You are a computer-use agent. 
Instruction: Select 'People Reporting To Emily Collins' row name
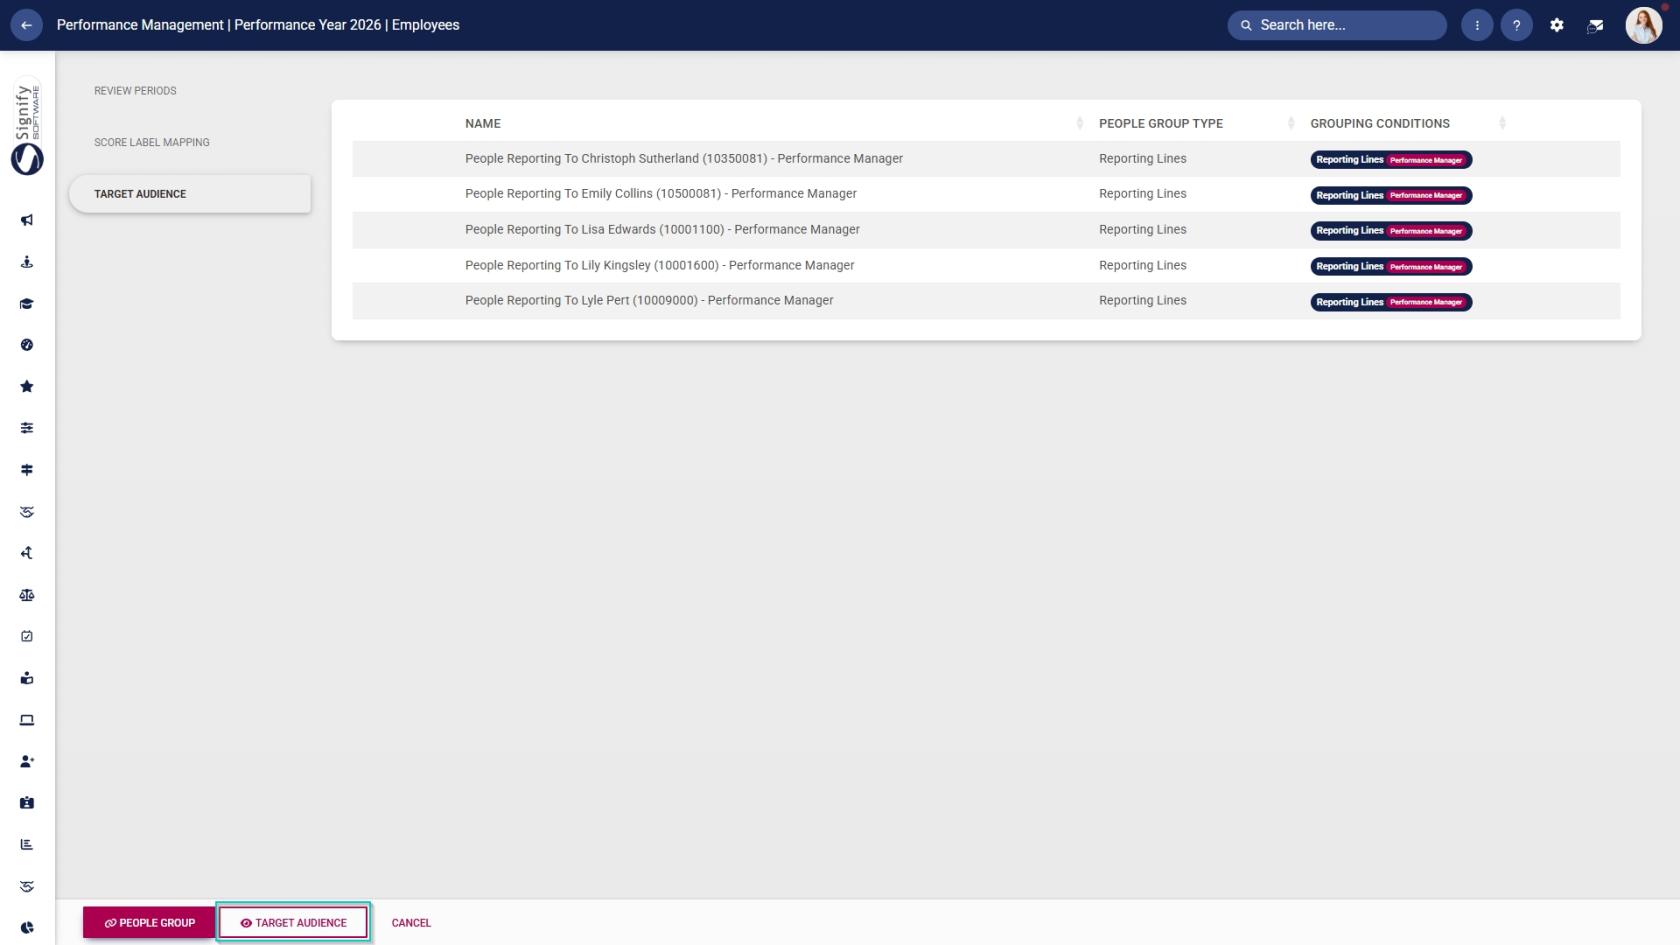click(661, 194)
